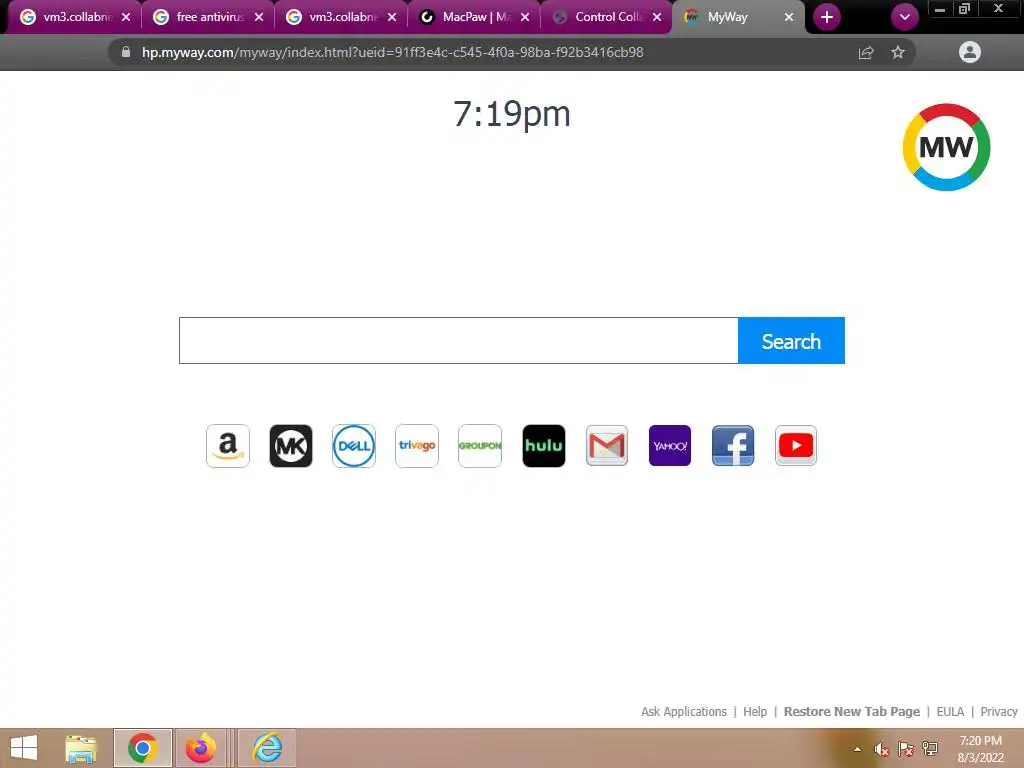
Task: Open the Amazon shortcut icon
Action: click(x=228, y=446)
